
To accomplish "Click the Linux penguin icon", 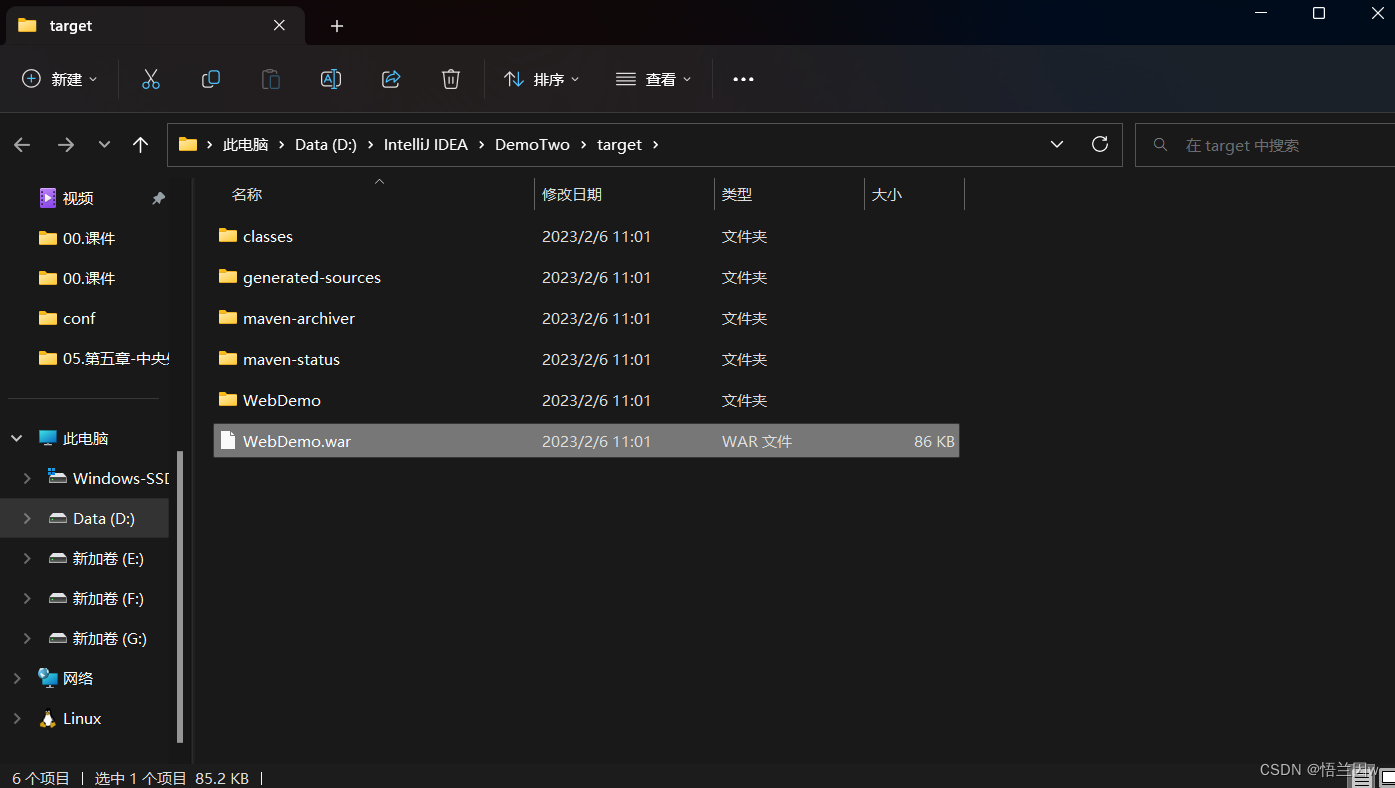I will click(x=47, y=718).
